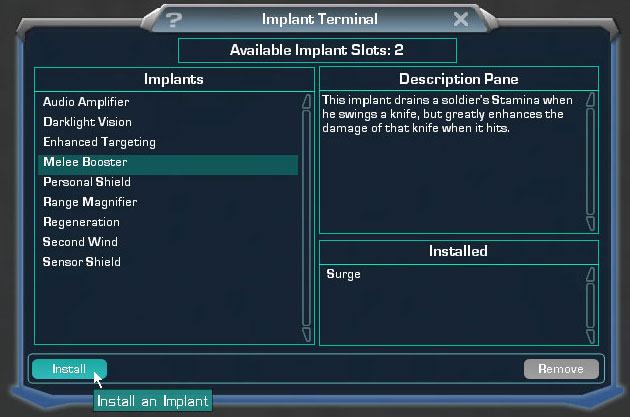Click the Remove button
Image resolution: width=630 pixels, height=417 pixels.
(x=561, y=369)
